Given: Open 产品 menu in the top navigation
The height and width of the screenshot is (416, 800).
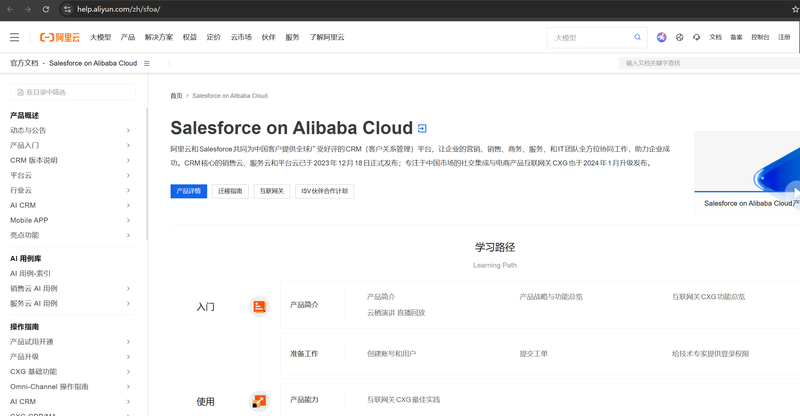Looking at the screenshot, I should pos(128,37).
